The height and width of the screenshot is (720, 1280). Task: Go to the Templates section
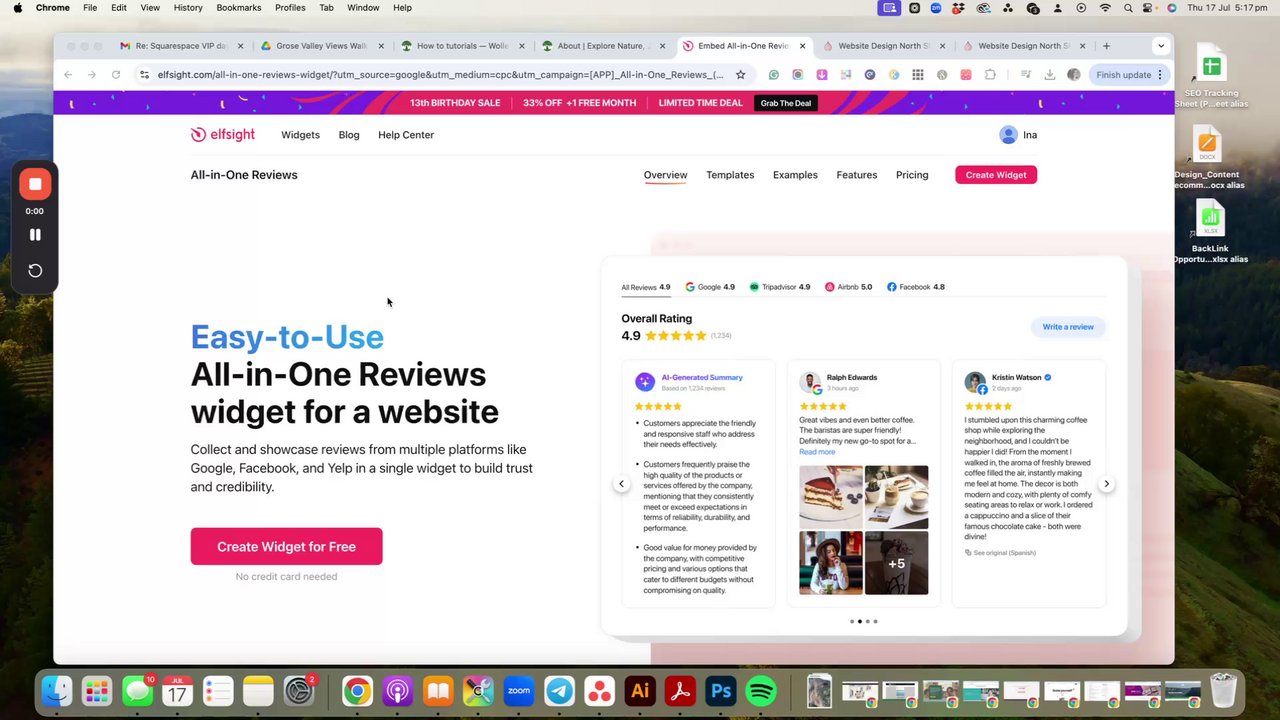(x=730, y=175)
